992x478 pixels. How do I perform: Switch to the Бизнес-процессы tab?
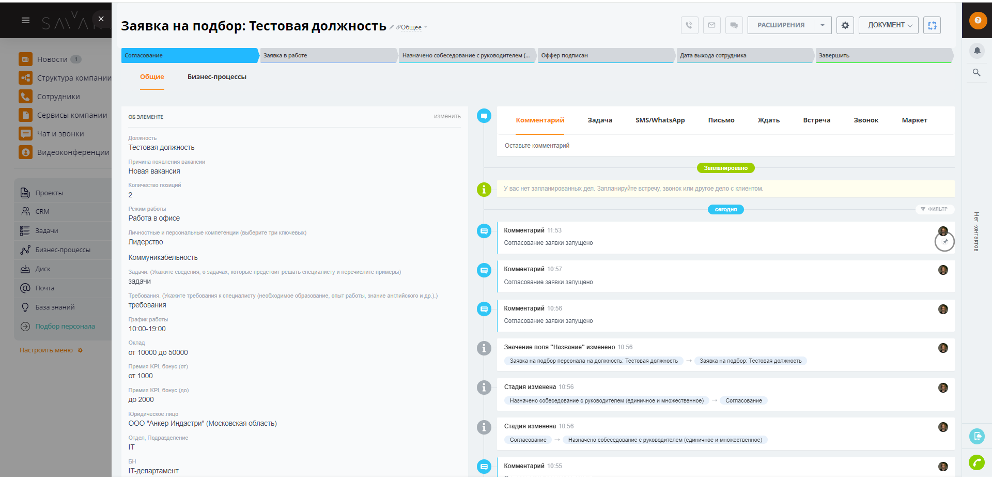pos(216,76)
